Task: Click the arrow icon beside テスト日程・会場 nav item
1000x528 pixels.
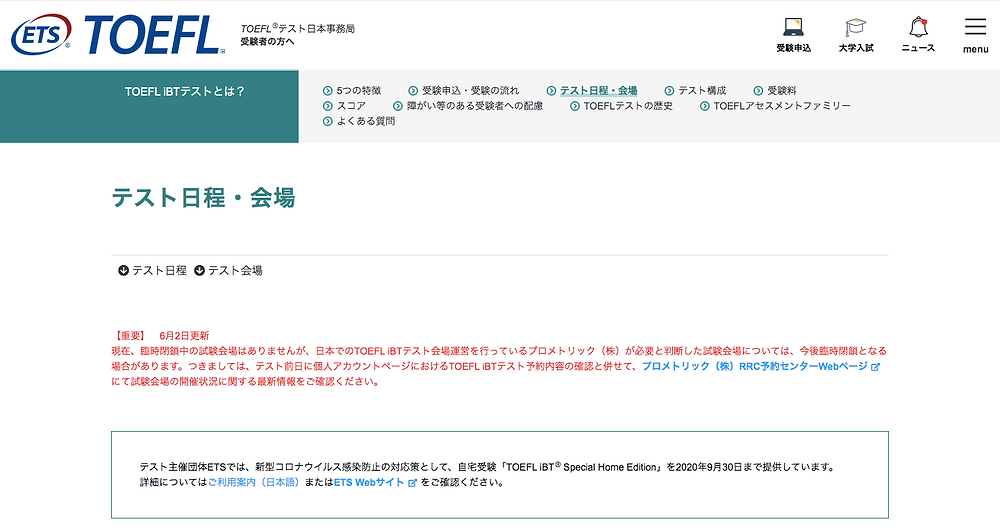Action: (x=552, y=91)
